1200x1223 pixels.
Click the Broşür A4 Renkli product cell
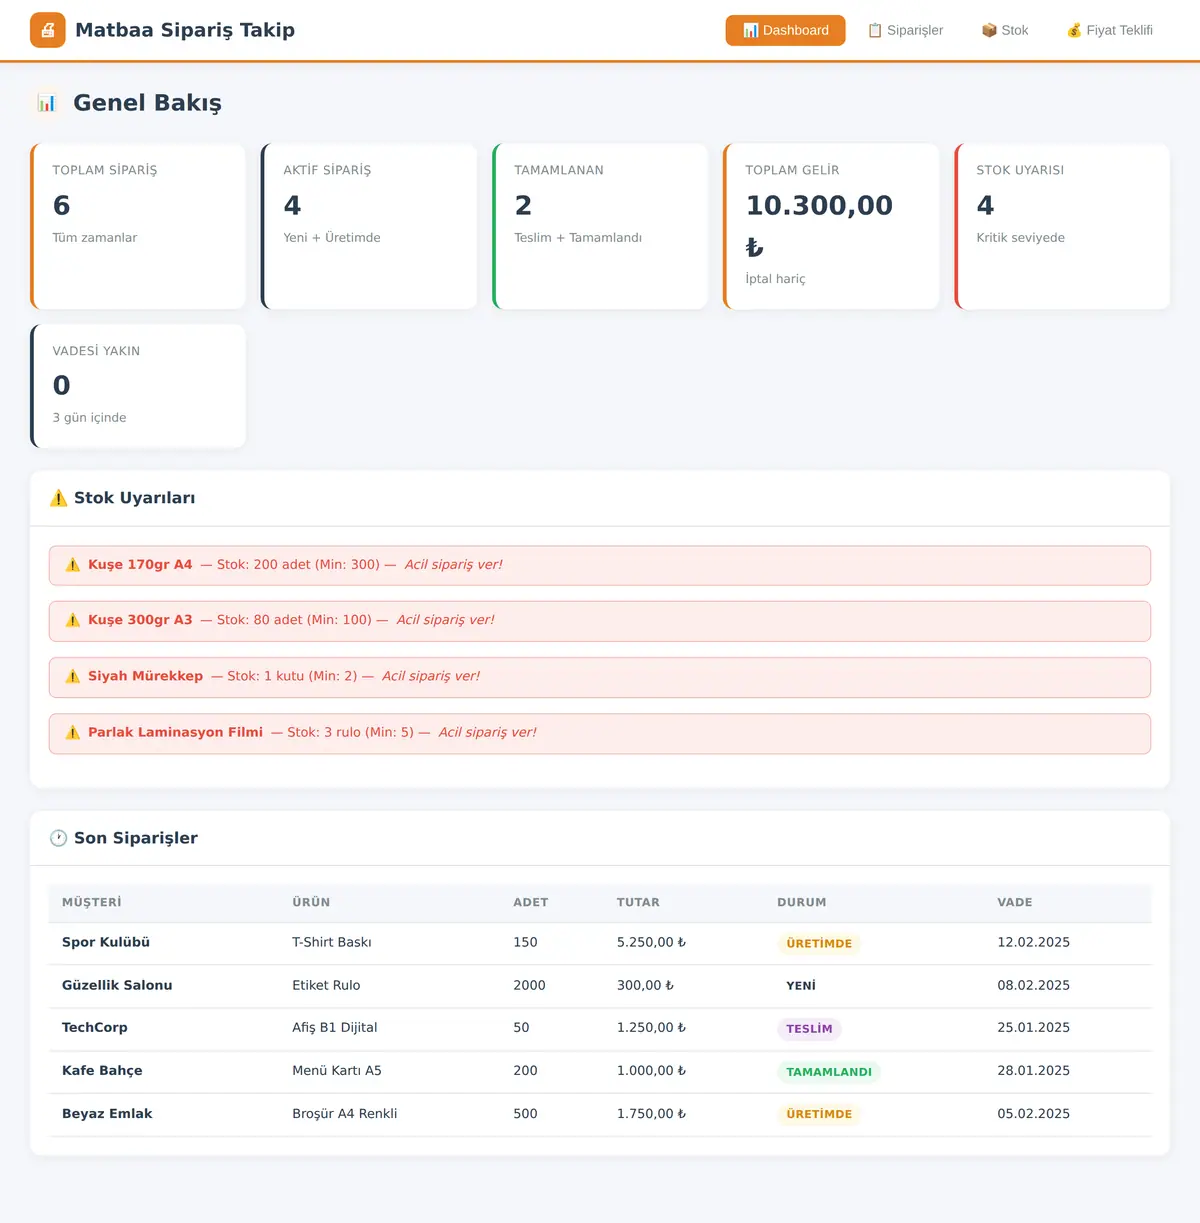345,1113
